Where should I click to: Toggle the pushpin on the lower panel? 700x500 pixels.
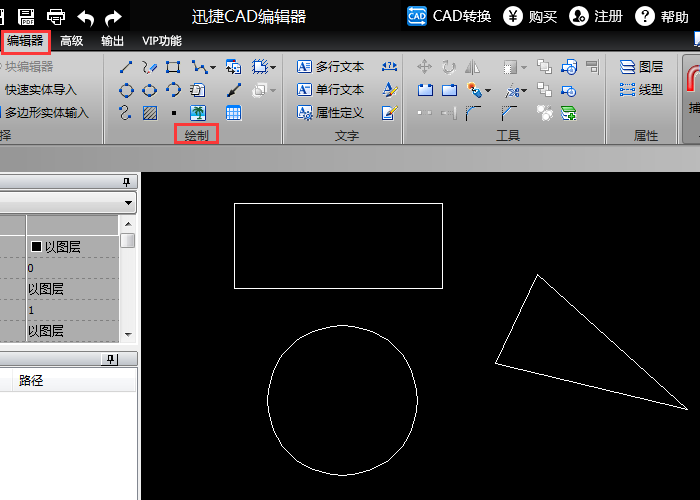[x=110, y=359]
